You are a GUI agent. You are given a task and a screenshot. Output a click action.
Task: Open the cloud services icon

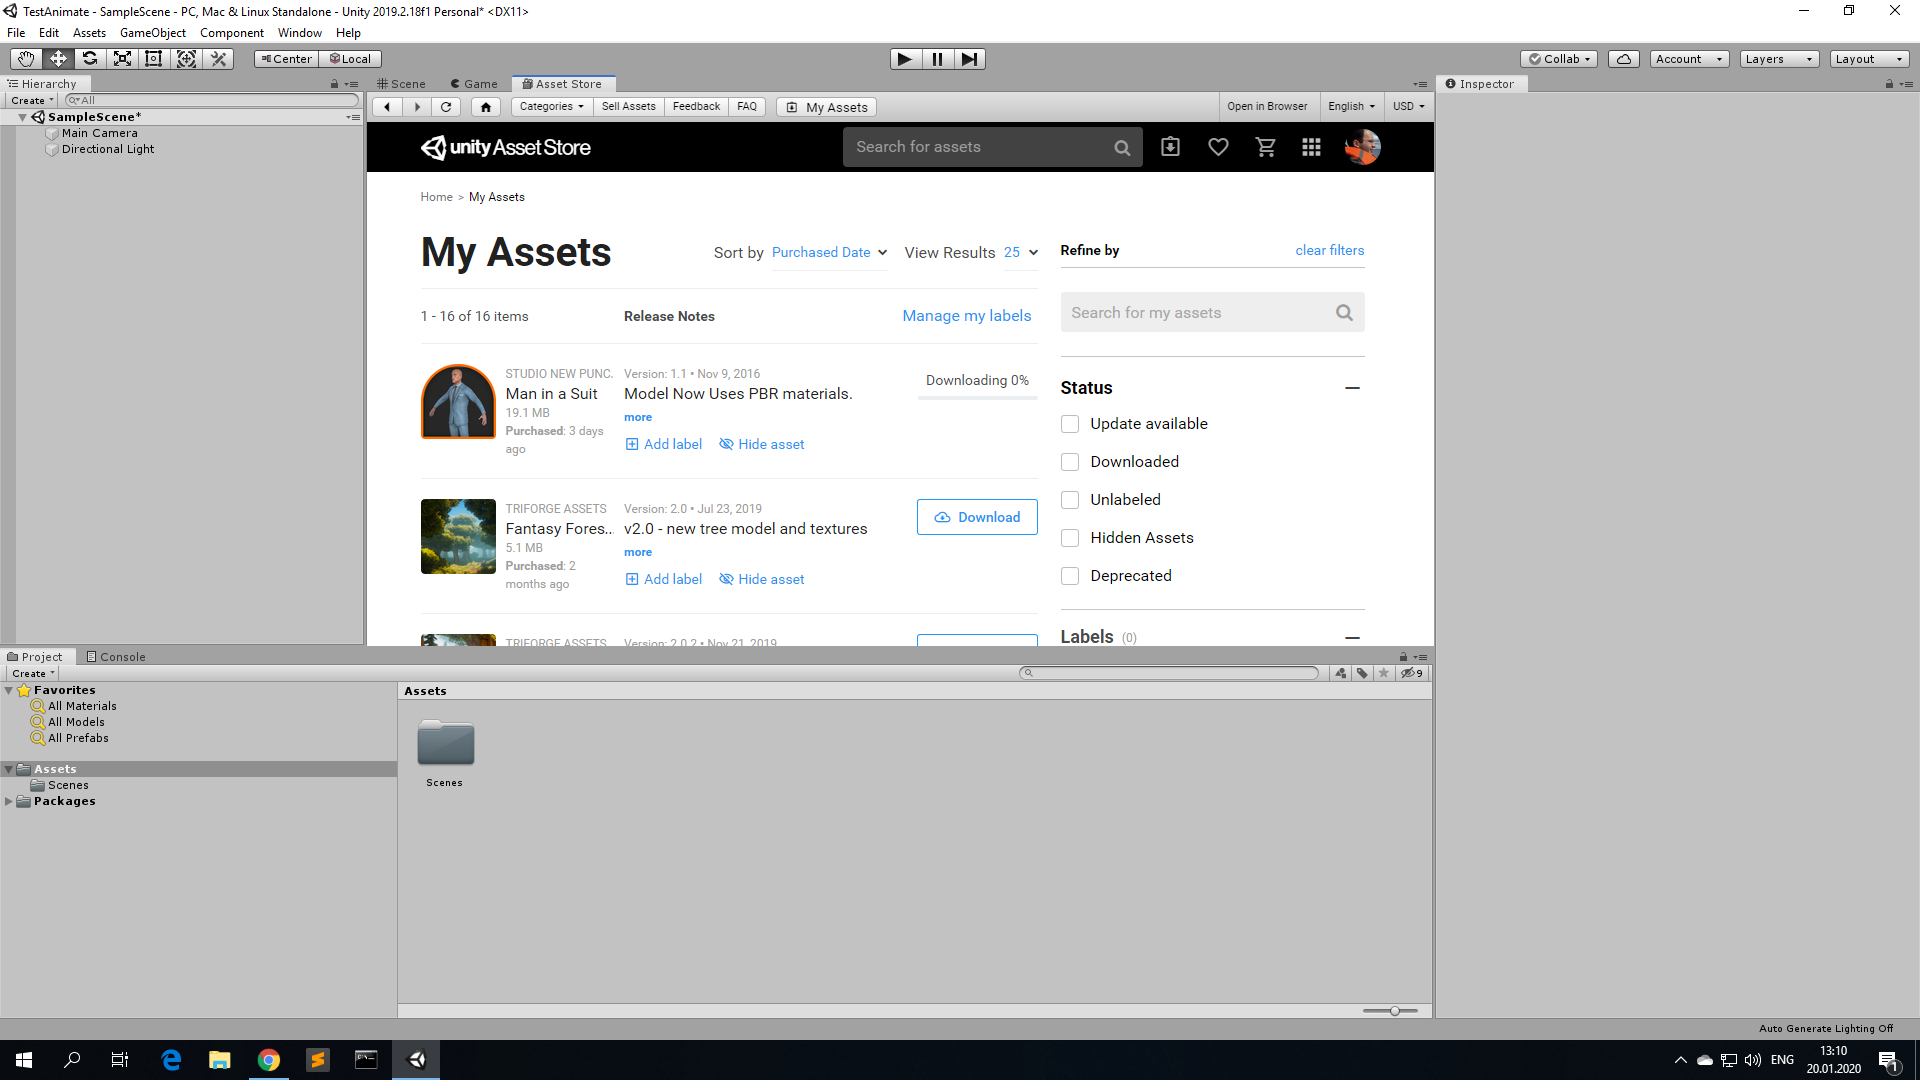[1624, 59]
